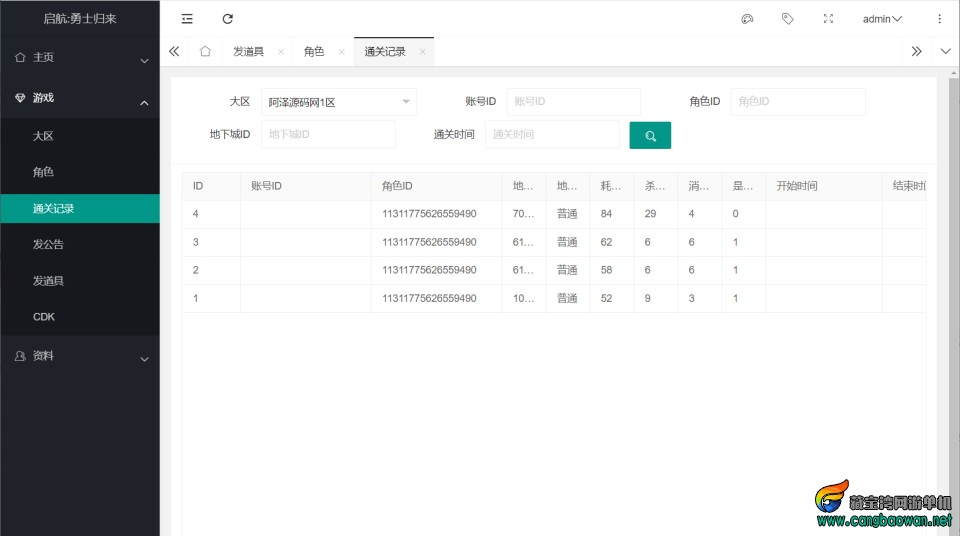The width and height of the screenshot is (960, 536).
Task: Toggle sidebar collapse menu icon
Action: (187, 19)
